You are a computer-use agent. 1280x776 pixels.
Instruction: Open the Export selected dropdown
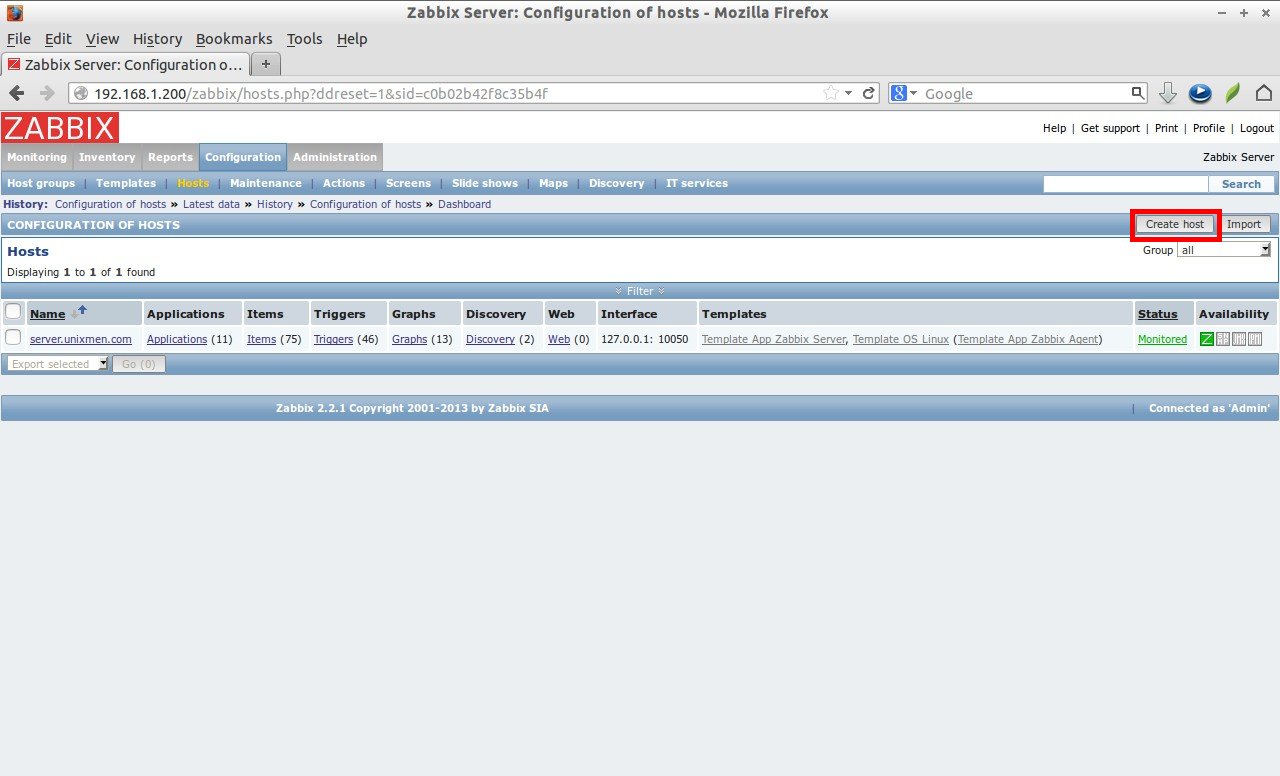(57, 364)
